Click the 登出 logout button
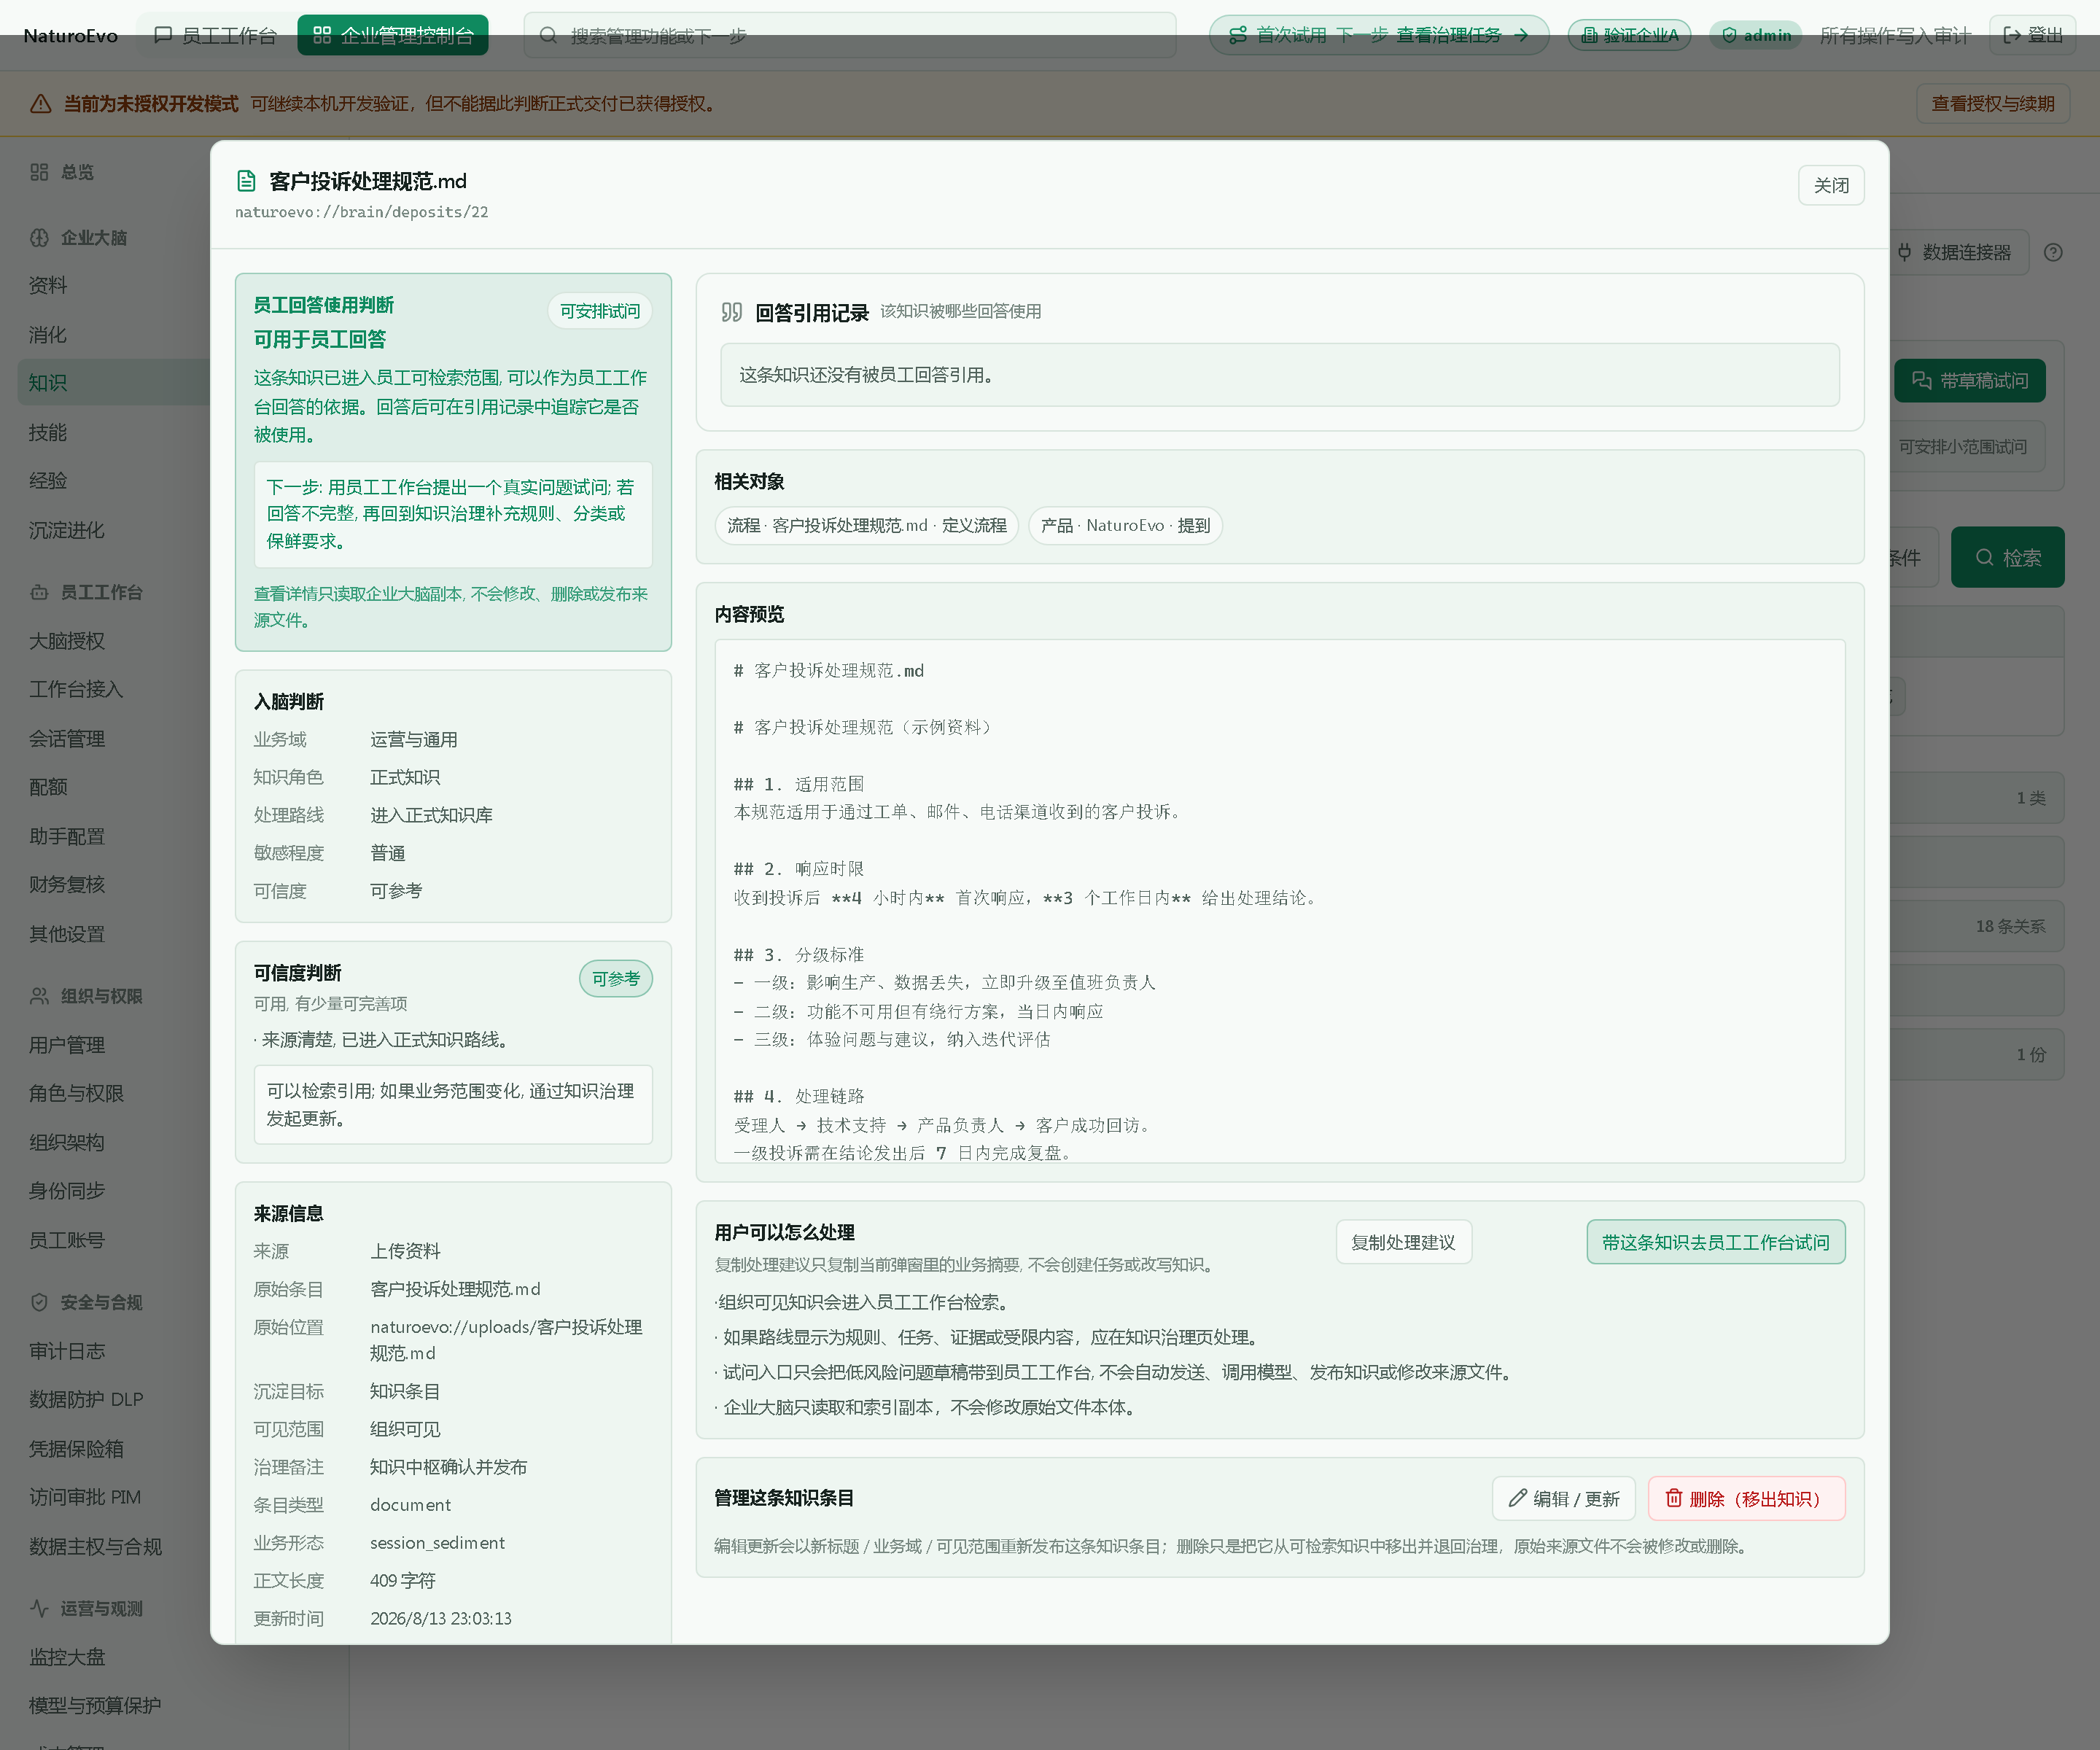This screenshot has width=2100, height=1750. tap(2032, 35)
